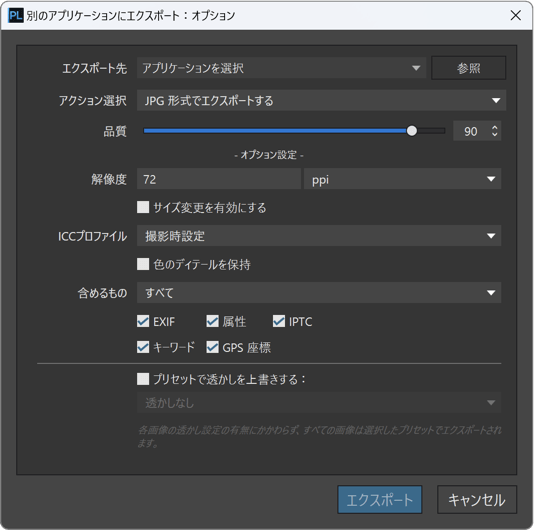This screenshot has height=530, width=534.
Task: Enable サイズ変更を有効にする checkbox
Action: [143, 207]
